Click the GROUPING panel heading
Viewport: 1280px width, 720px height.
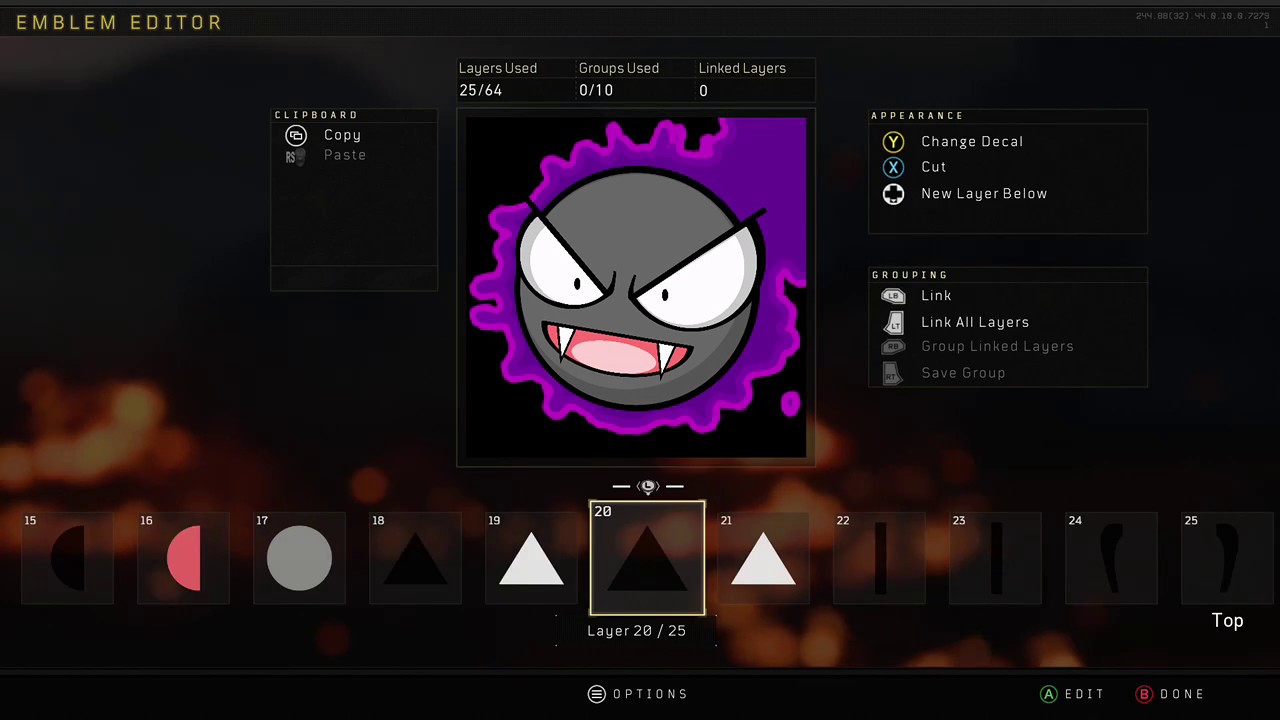pos(910,275)
